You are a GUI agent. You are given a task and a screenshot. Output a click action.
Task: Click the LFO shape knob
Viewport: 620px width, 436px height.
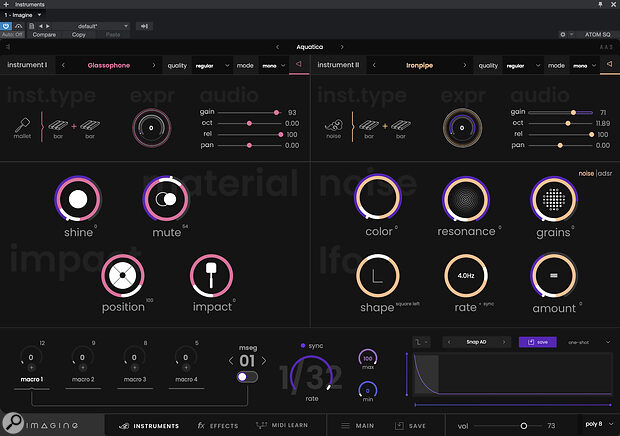tap(378, 275)
